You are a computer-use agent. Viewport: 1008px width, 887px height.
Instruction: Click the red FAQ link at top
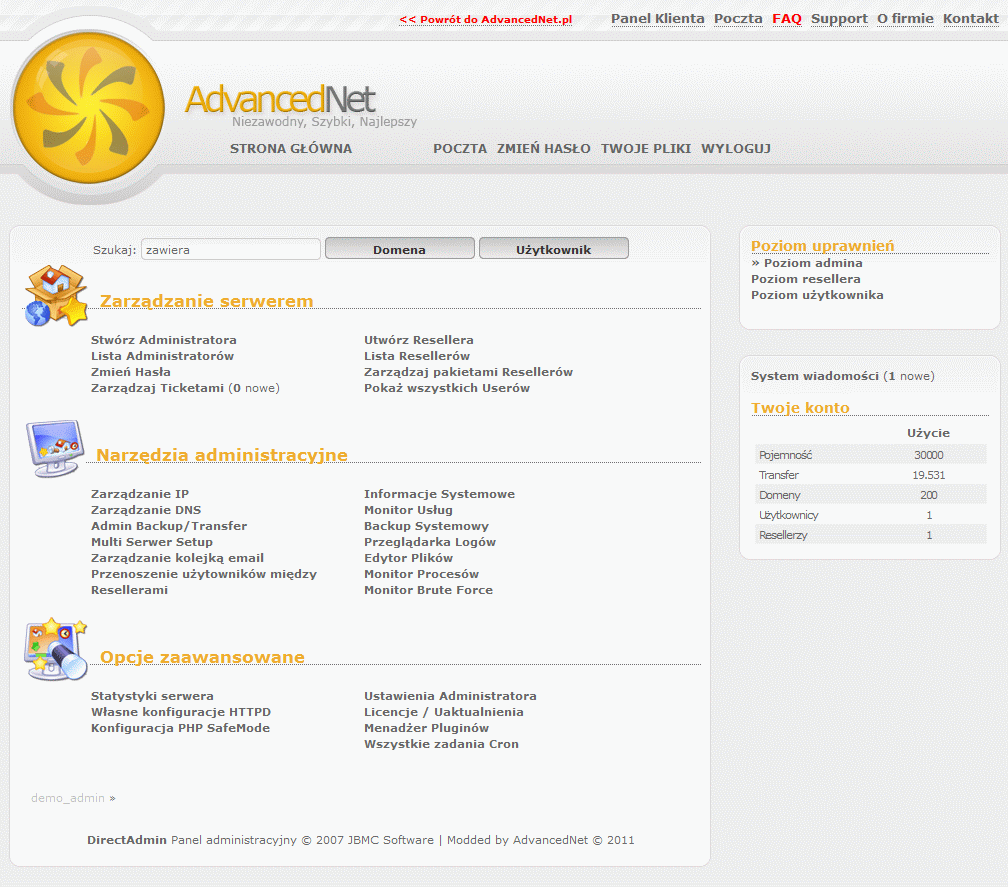787,19
